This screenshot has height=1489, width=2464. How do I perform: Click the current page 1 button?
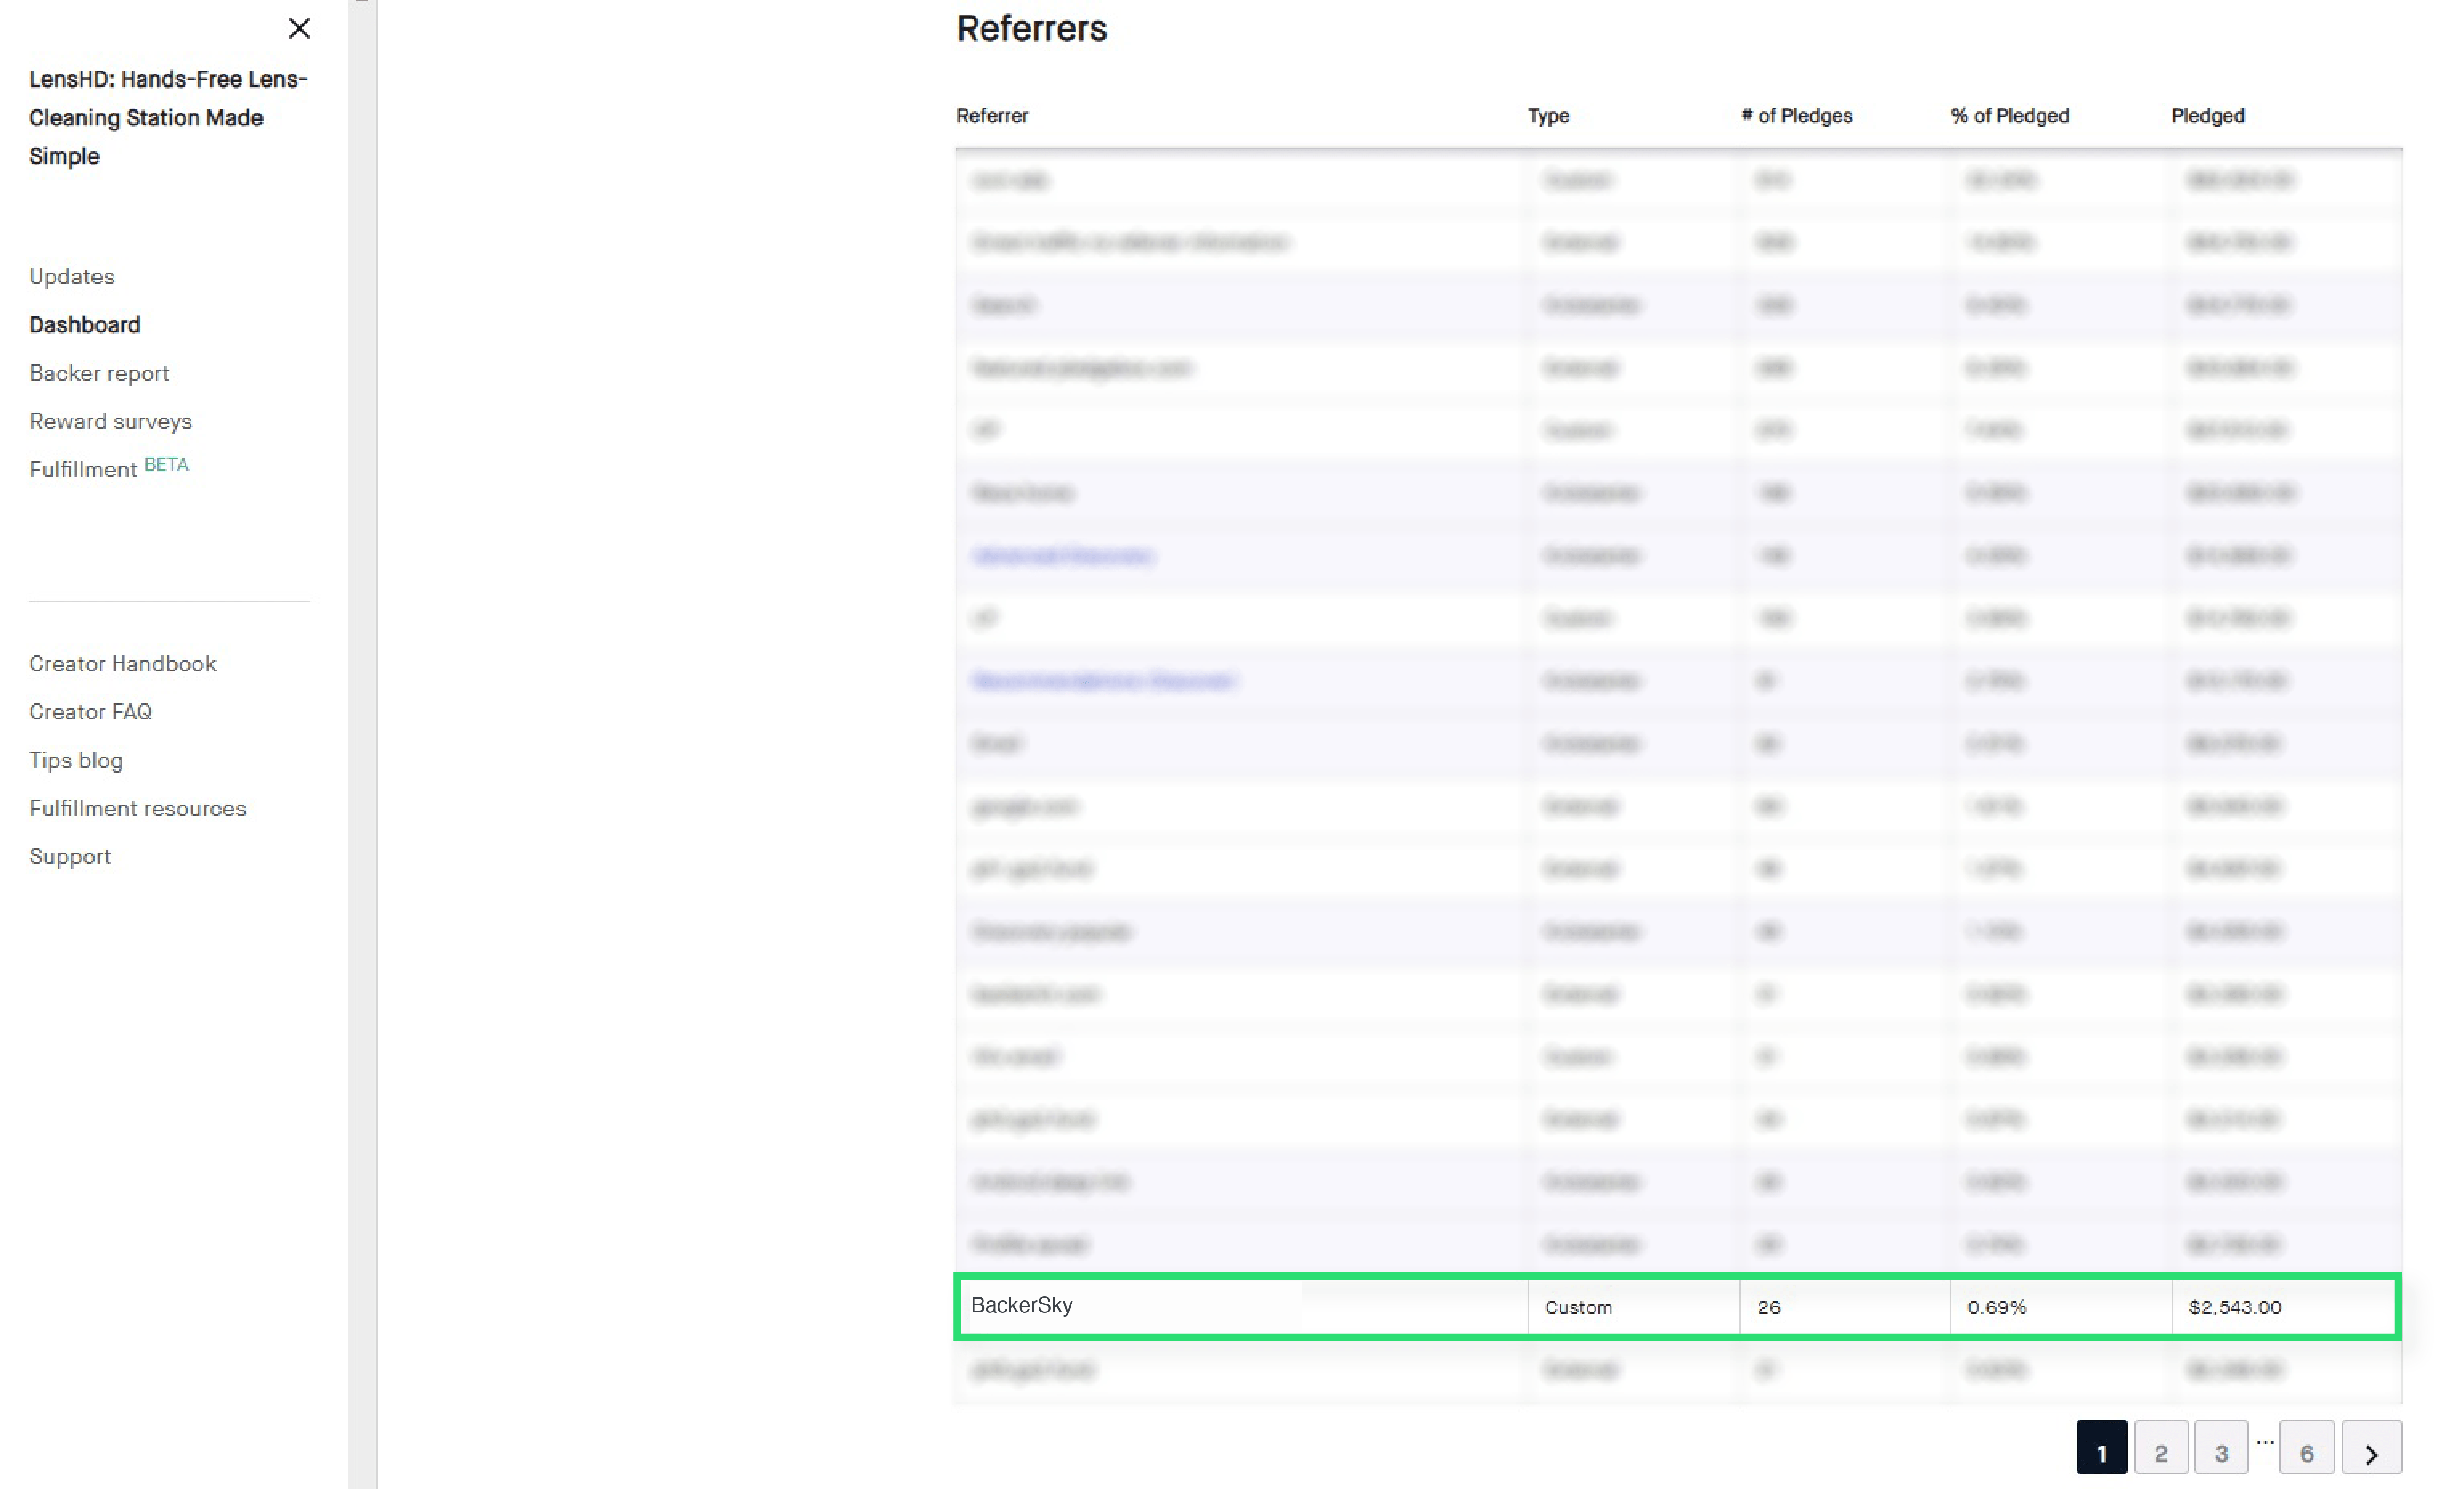coord(2102,1448)
